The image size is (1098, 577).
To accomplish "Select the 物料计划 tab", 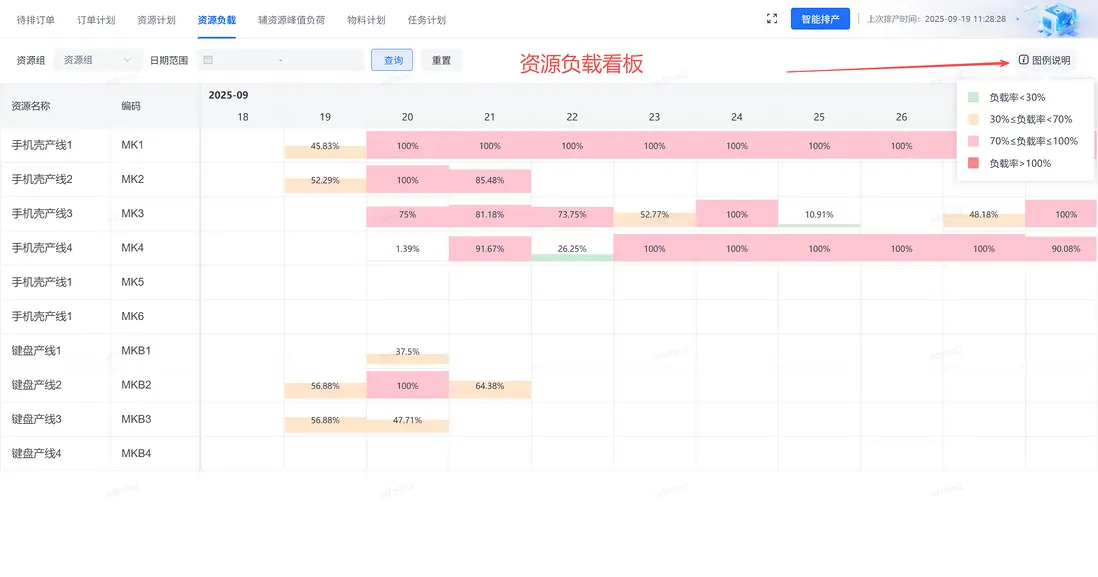I will tap(366, 19).
